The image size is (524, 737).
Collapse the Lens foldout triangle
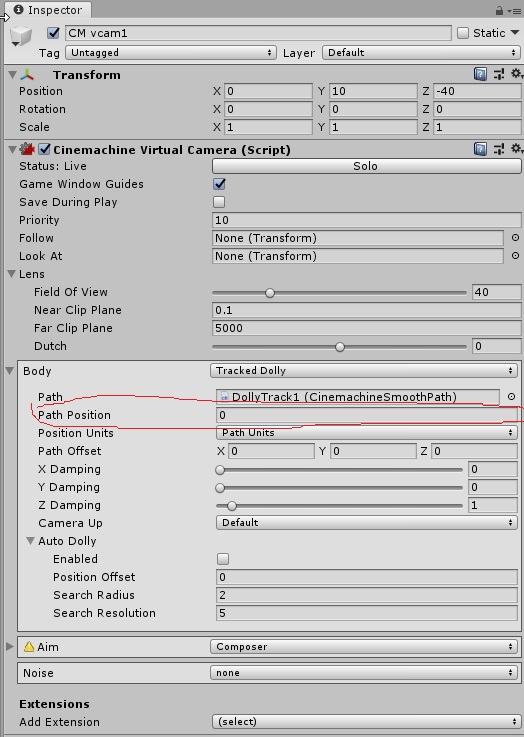tap(12, 274)
